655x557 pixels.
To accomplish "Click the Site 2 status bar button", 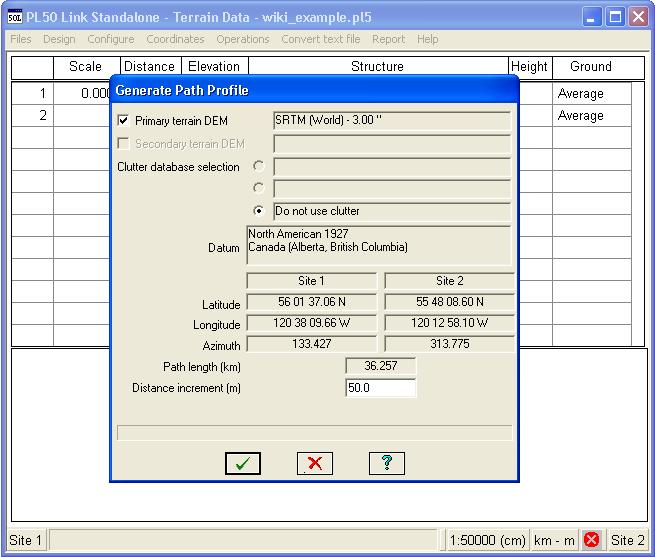I will [627, 540].
